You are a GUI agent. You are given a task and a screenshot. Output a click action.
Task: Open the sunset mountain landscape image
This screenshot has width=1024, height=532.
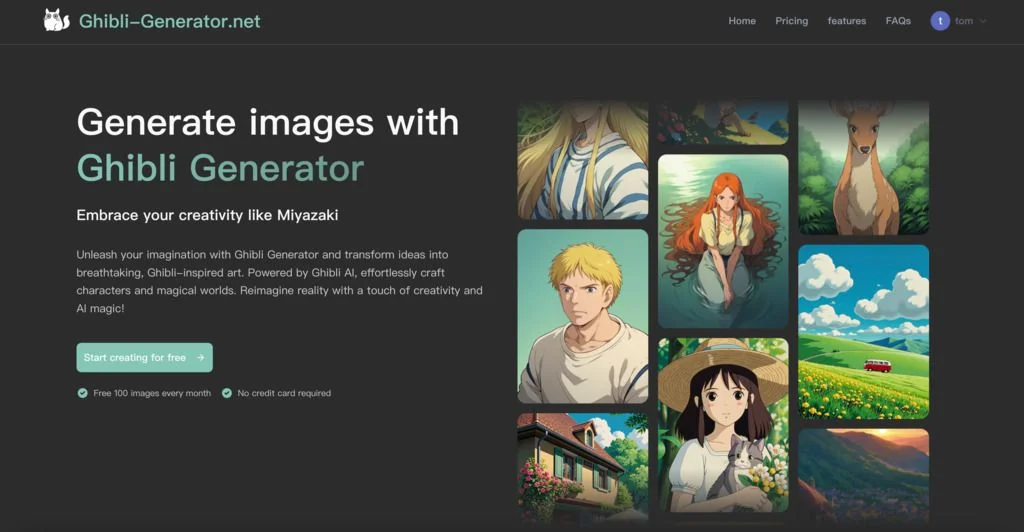(863, 476)
